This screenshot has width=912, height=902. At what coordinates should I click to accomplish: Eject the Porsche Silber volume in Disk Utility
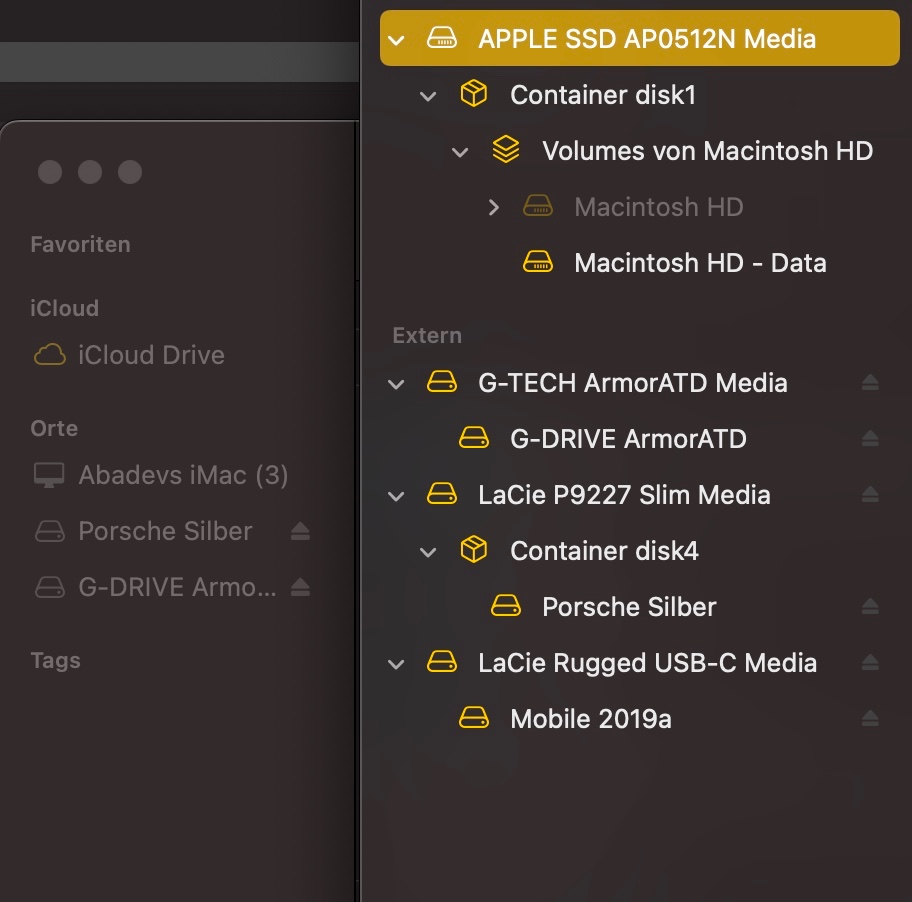tap(870, 607)
